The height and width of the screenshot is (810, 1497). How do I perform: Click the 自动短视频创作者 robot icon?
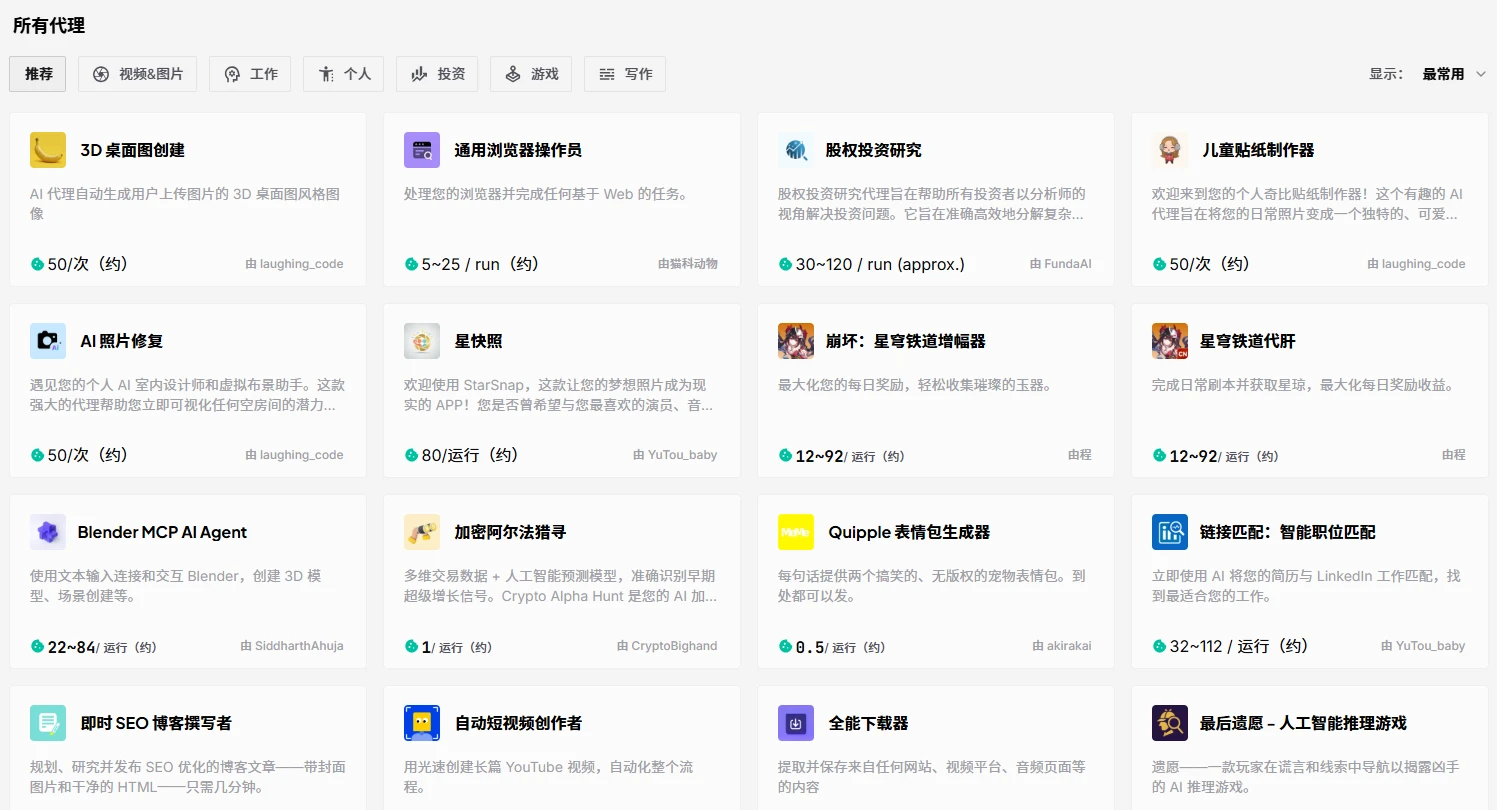tap(422, 723)
